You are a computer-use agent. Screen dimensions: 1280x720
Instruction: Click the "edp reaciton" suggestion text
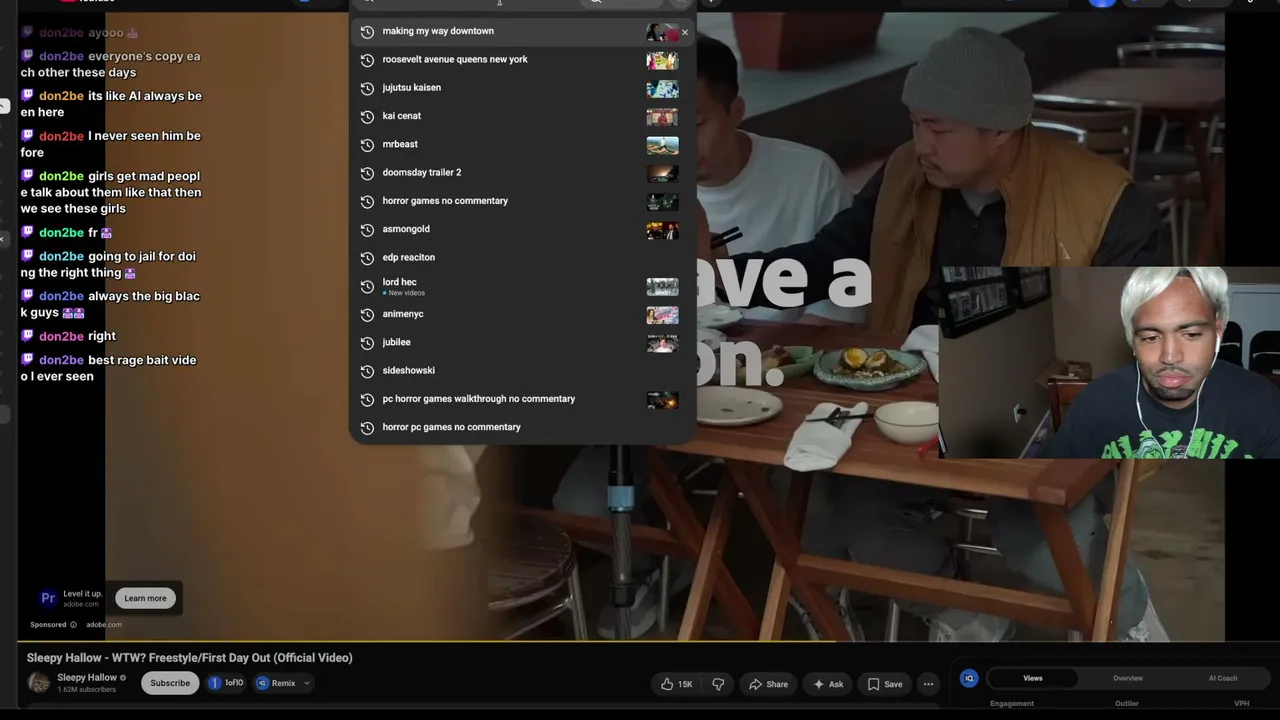coord(408,257)
